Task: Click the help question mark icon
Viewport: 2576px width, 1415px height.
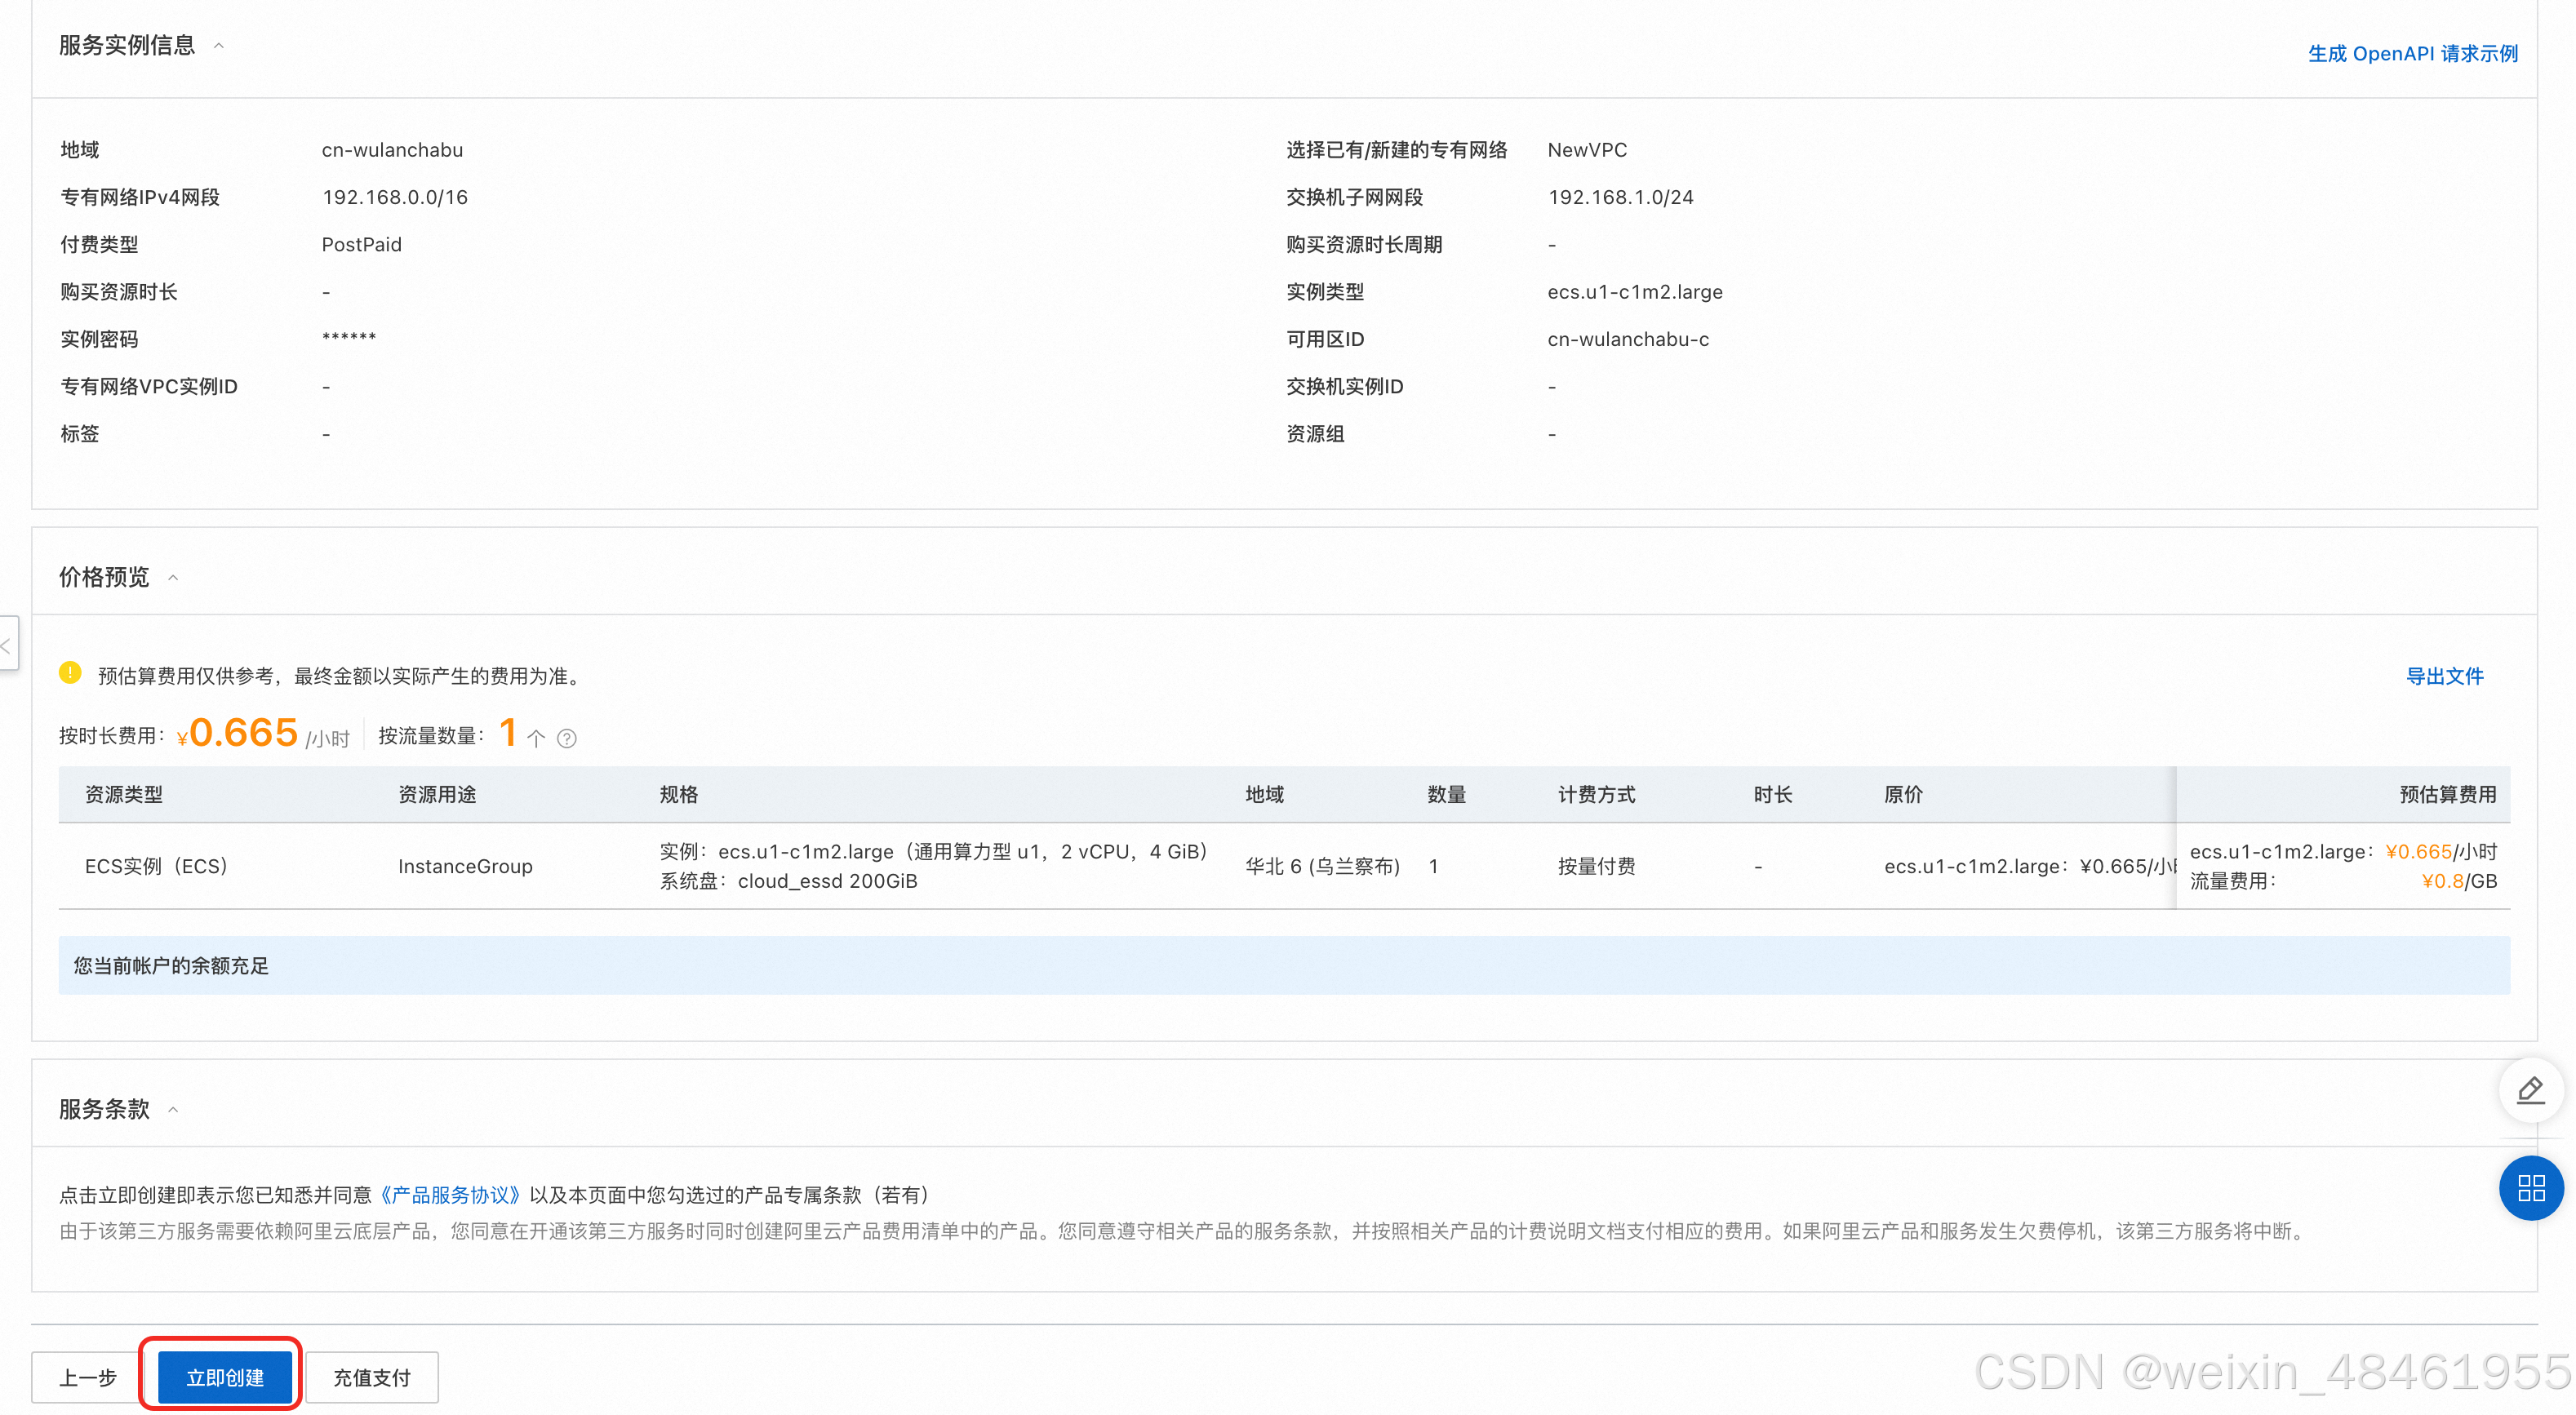Action: (x=567, y=739)
